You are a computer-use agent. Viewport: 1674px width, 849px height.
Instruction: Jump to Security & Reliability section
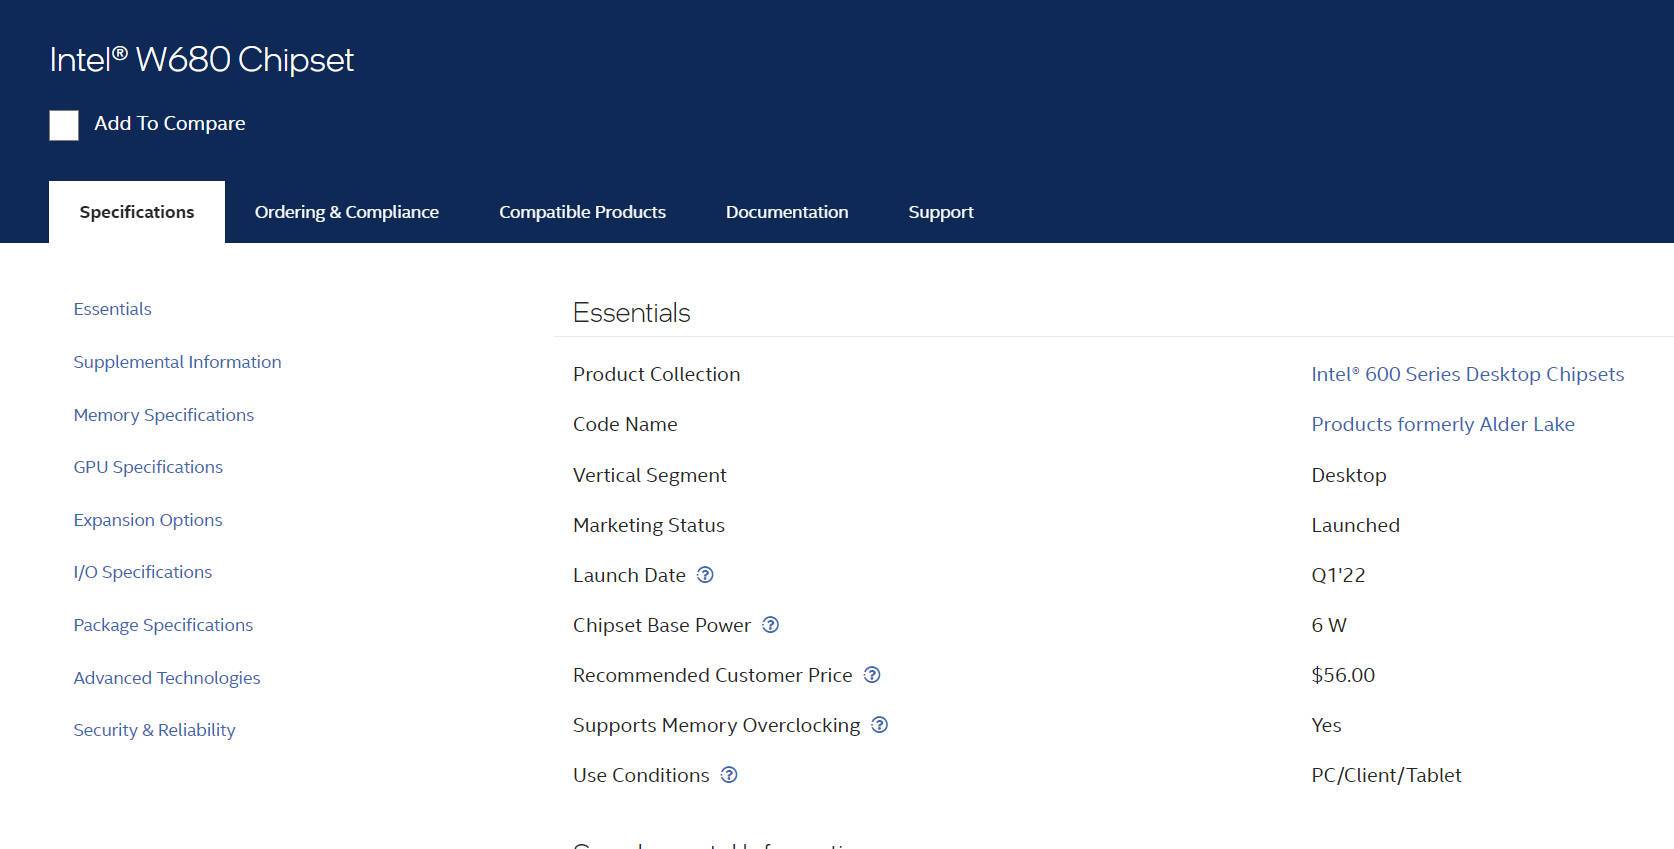pos(154,730)
